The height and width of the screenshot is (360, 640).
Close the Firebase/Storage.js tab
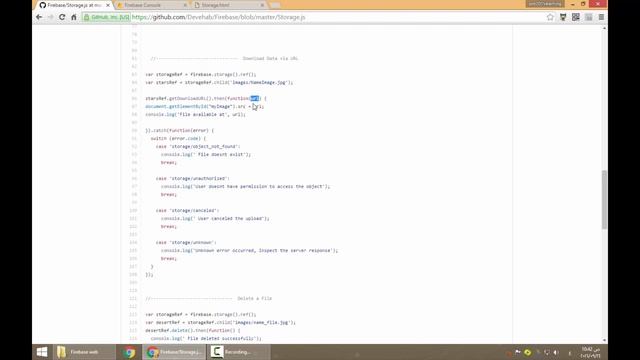point(108,5)
